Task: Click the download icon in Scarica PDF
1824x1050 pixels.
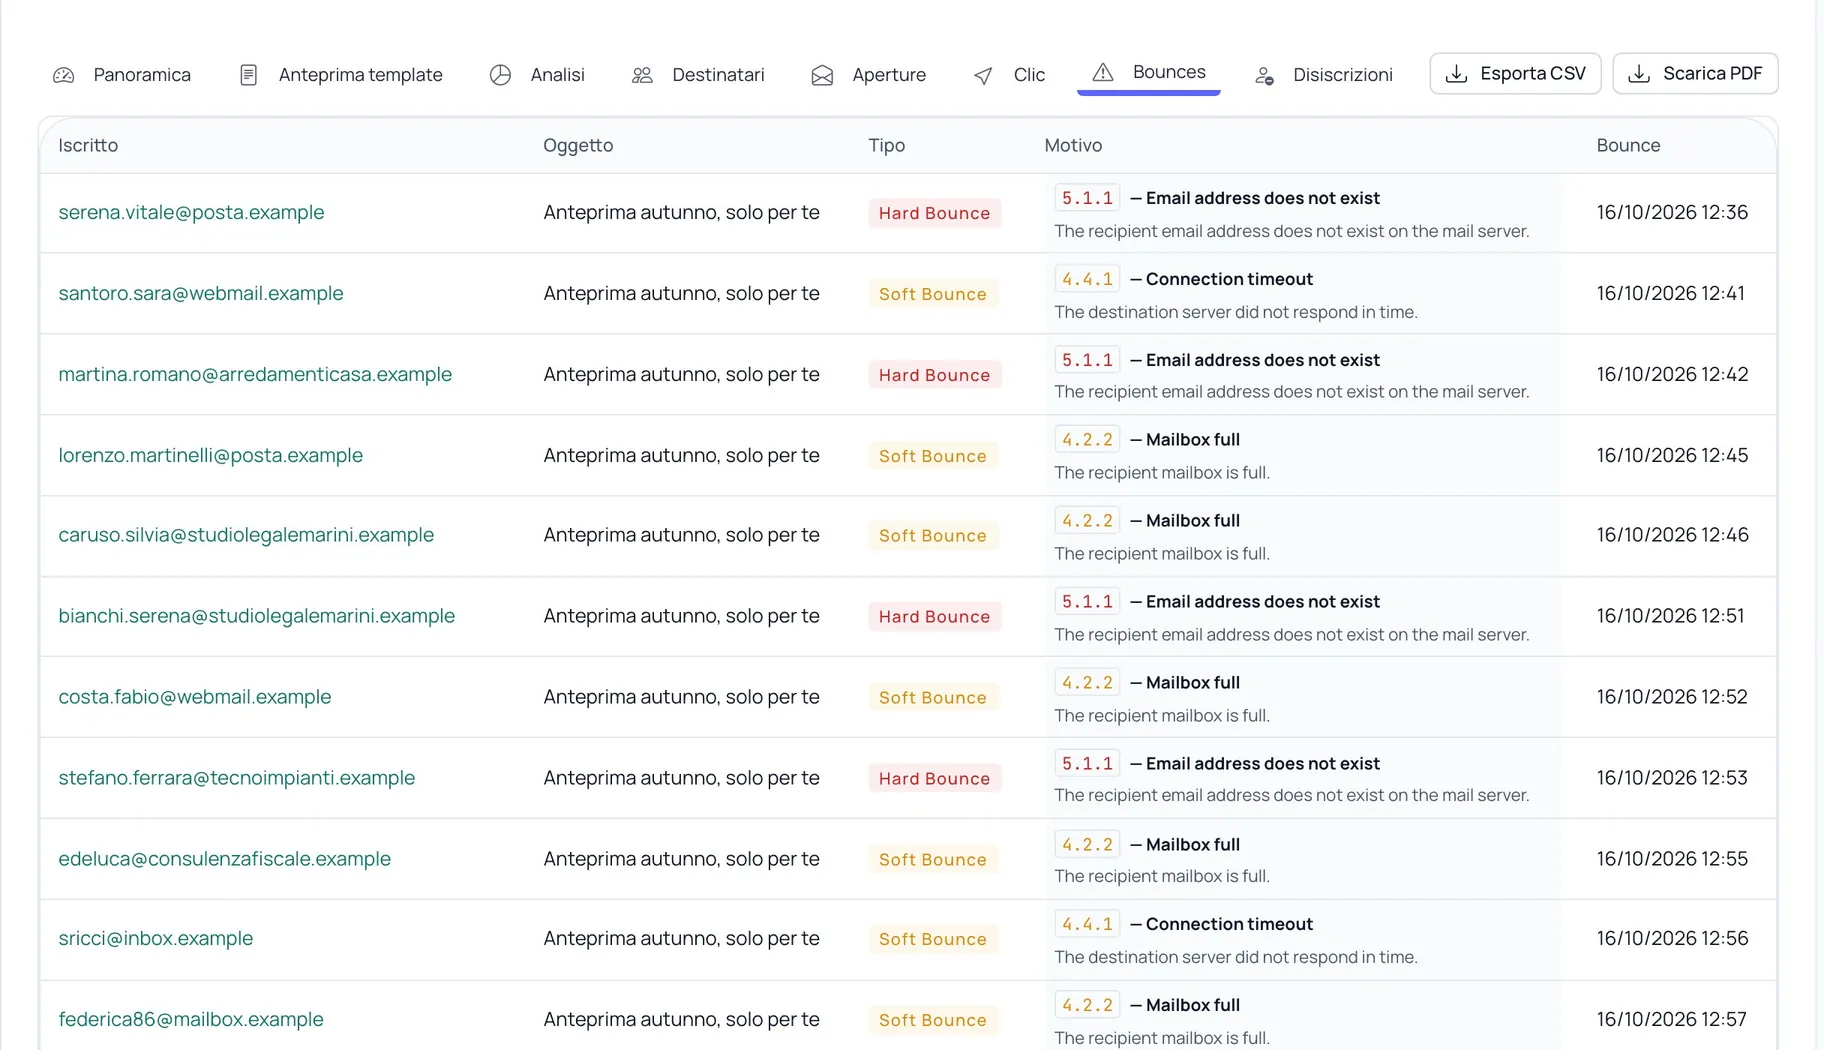Action: point(1639,74)
